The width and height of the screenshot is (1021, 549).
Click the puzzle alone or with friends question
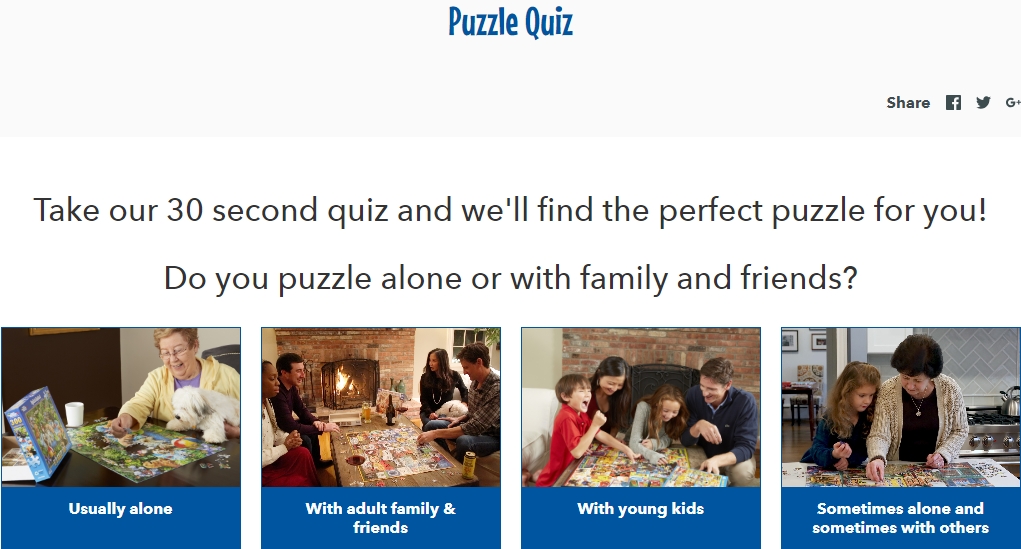point(510,279)
